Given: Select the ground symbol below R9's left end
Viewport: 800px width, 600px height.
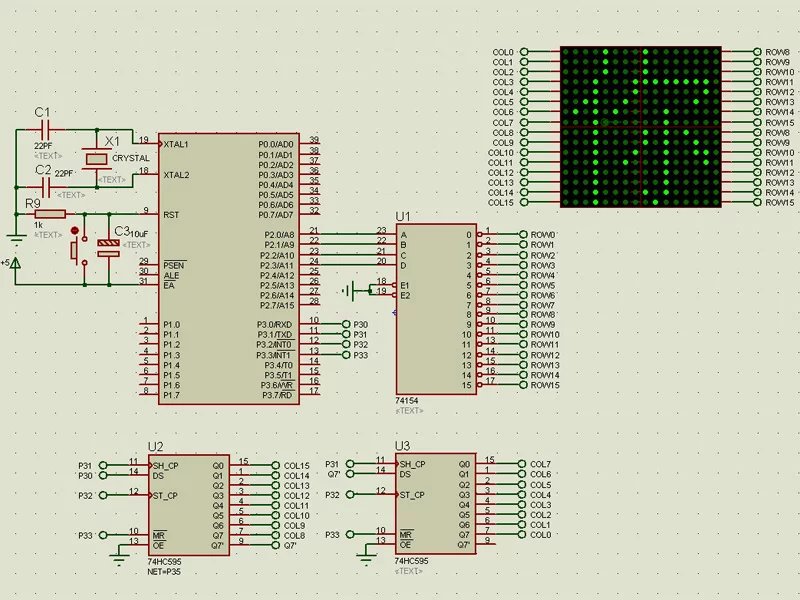Looking at the screenshot, I should pyautogui.click(x=16, y=238).
